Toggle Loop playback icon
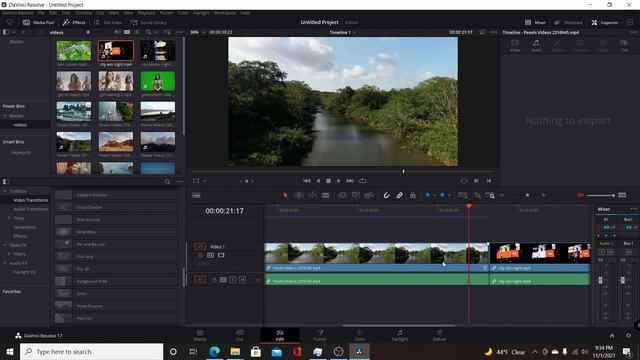The image size is (640, 360). (362, 181)
